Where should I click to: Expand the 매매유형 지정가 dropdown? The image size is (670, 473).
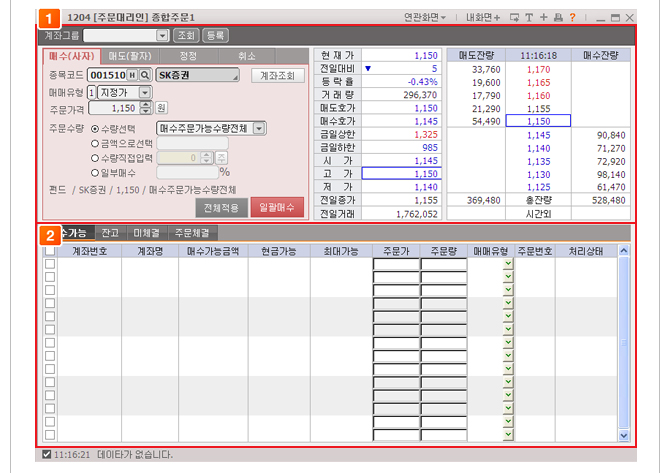tap(145, 92)
